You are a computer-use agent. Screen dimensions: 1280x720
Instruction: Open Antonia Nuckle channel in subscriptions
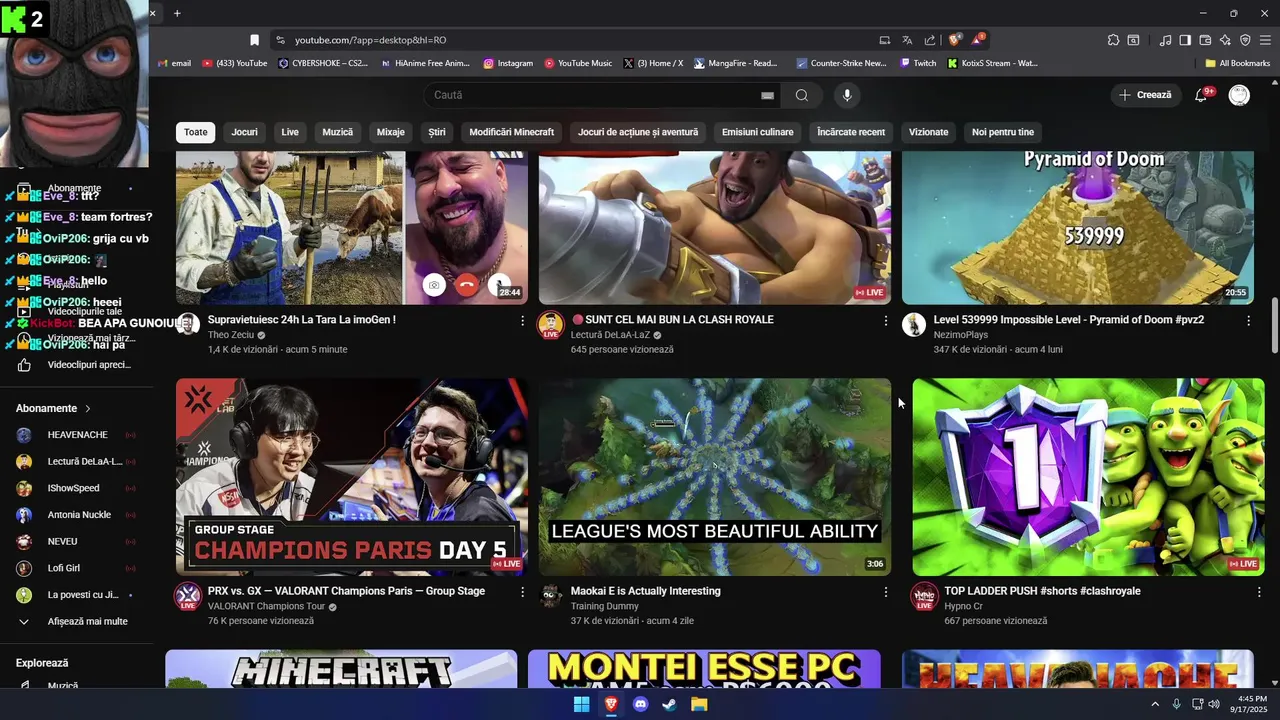click(76, 515)
